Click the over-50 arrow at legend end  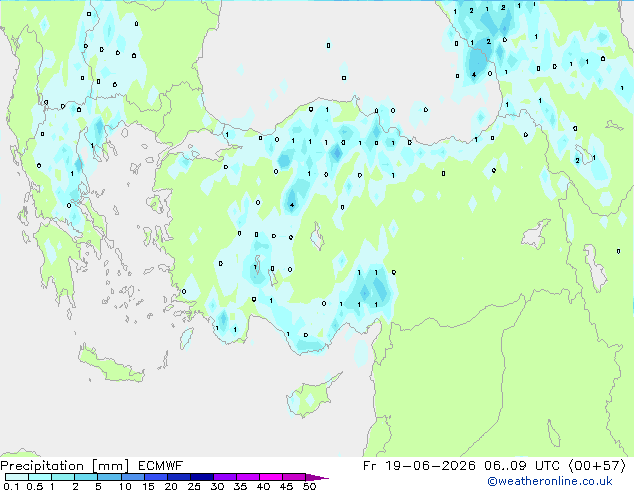click(317, 477)
